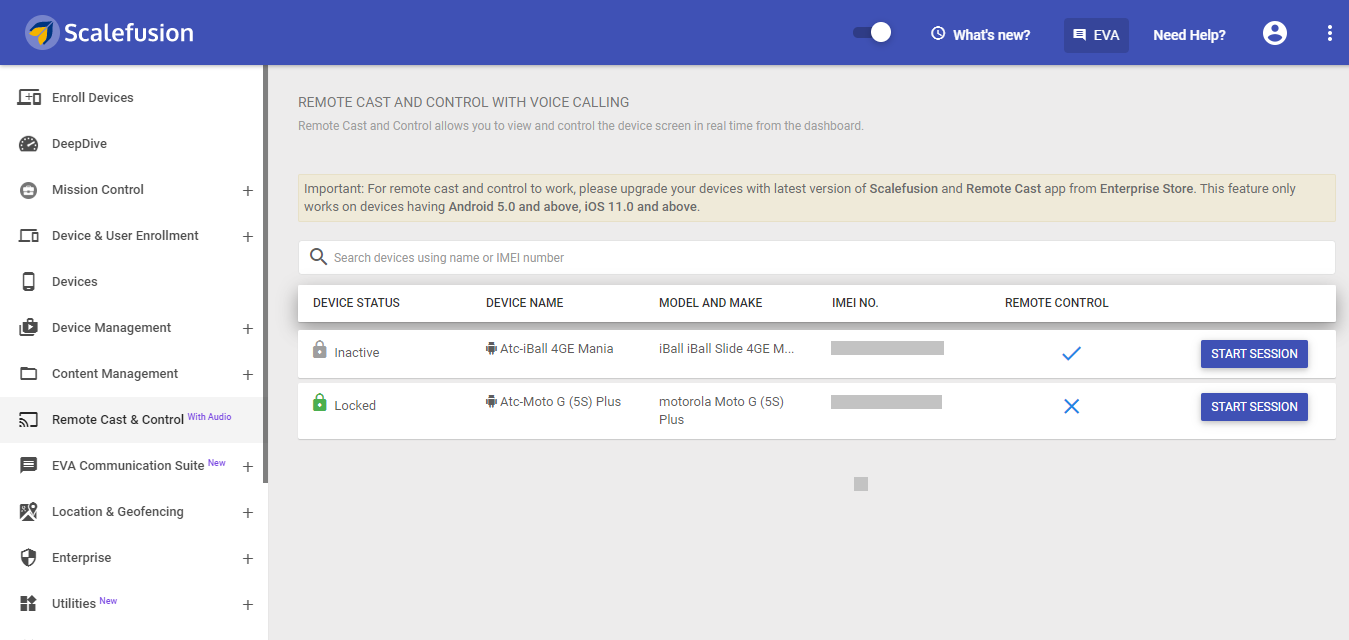Open the EVA chat button
1349x640 pixels.
coord(1096,34)
